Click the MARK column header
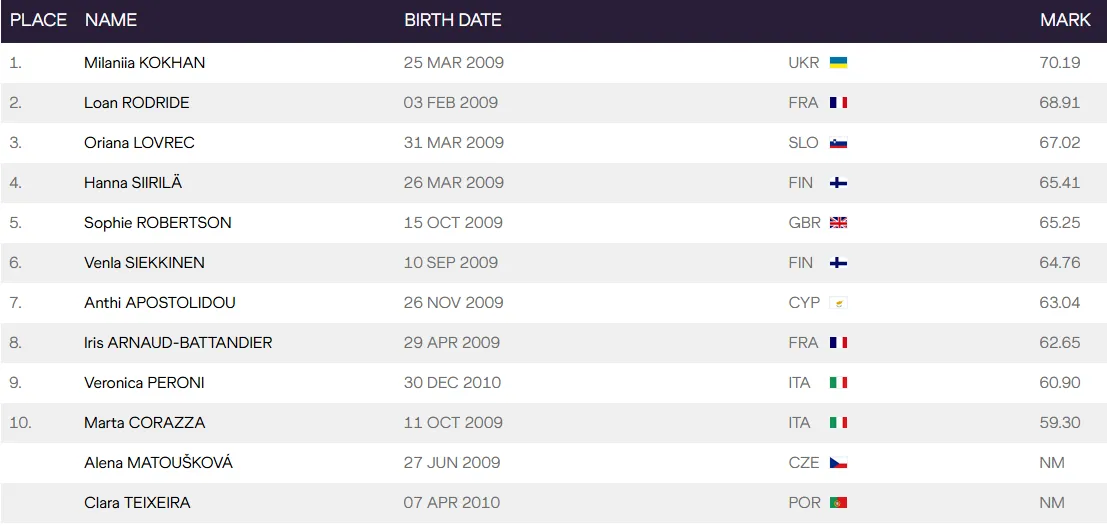This screenshot has width=1107, height=527. click(x=1065, y=20)
